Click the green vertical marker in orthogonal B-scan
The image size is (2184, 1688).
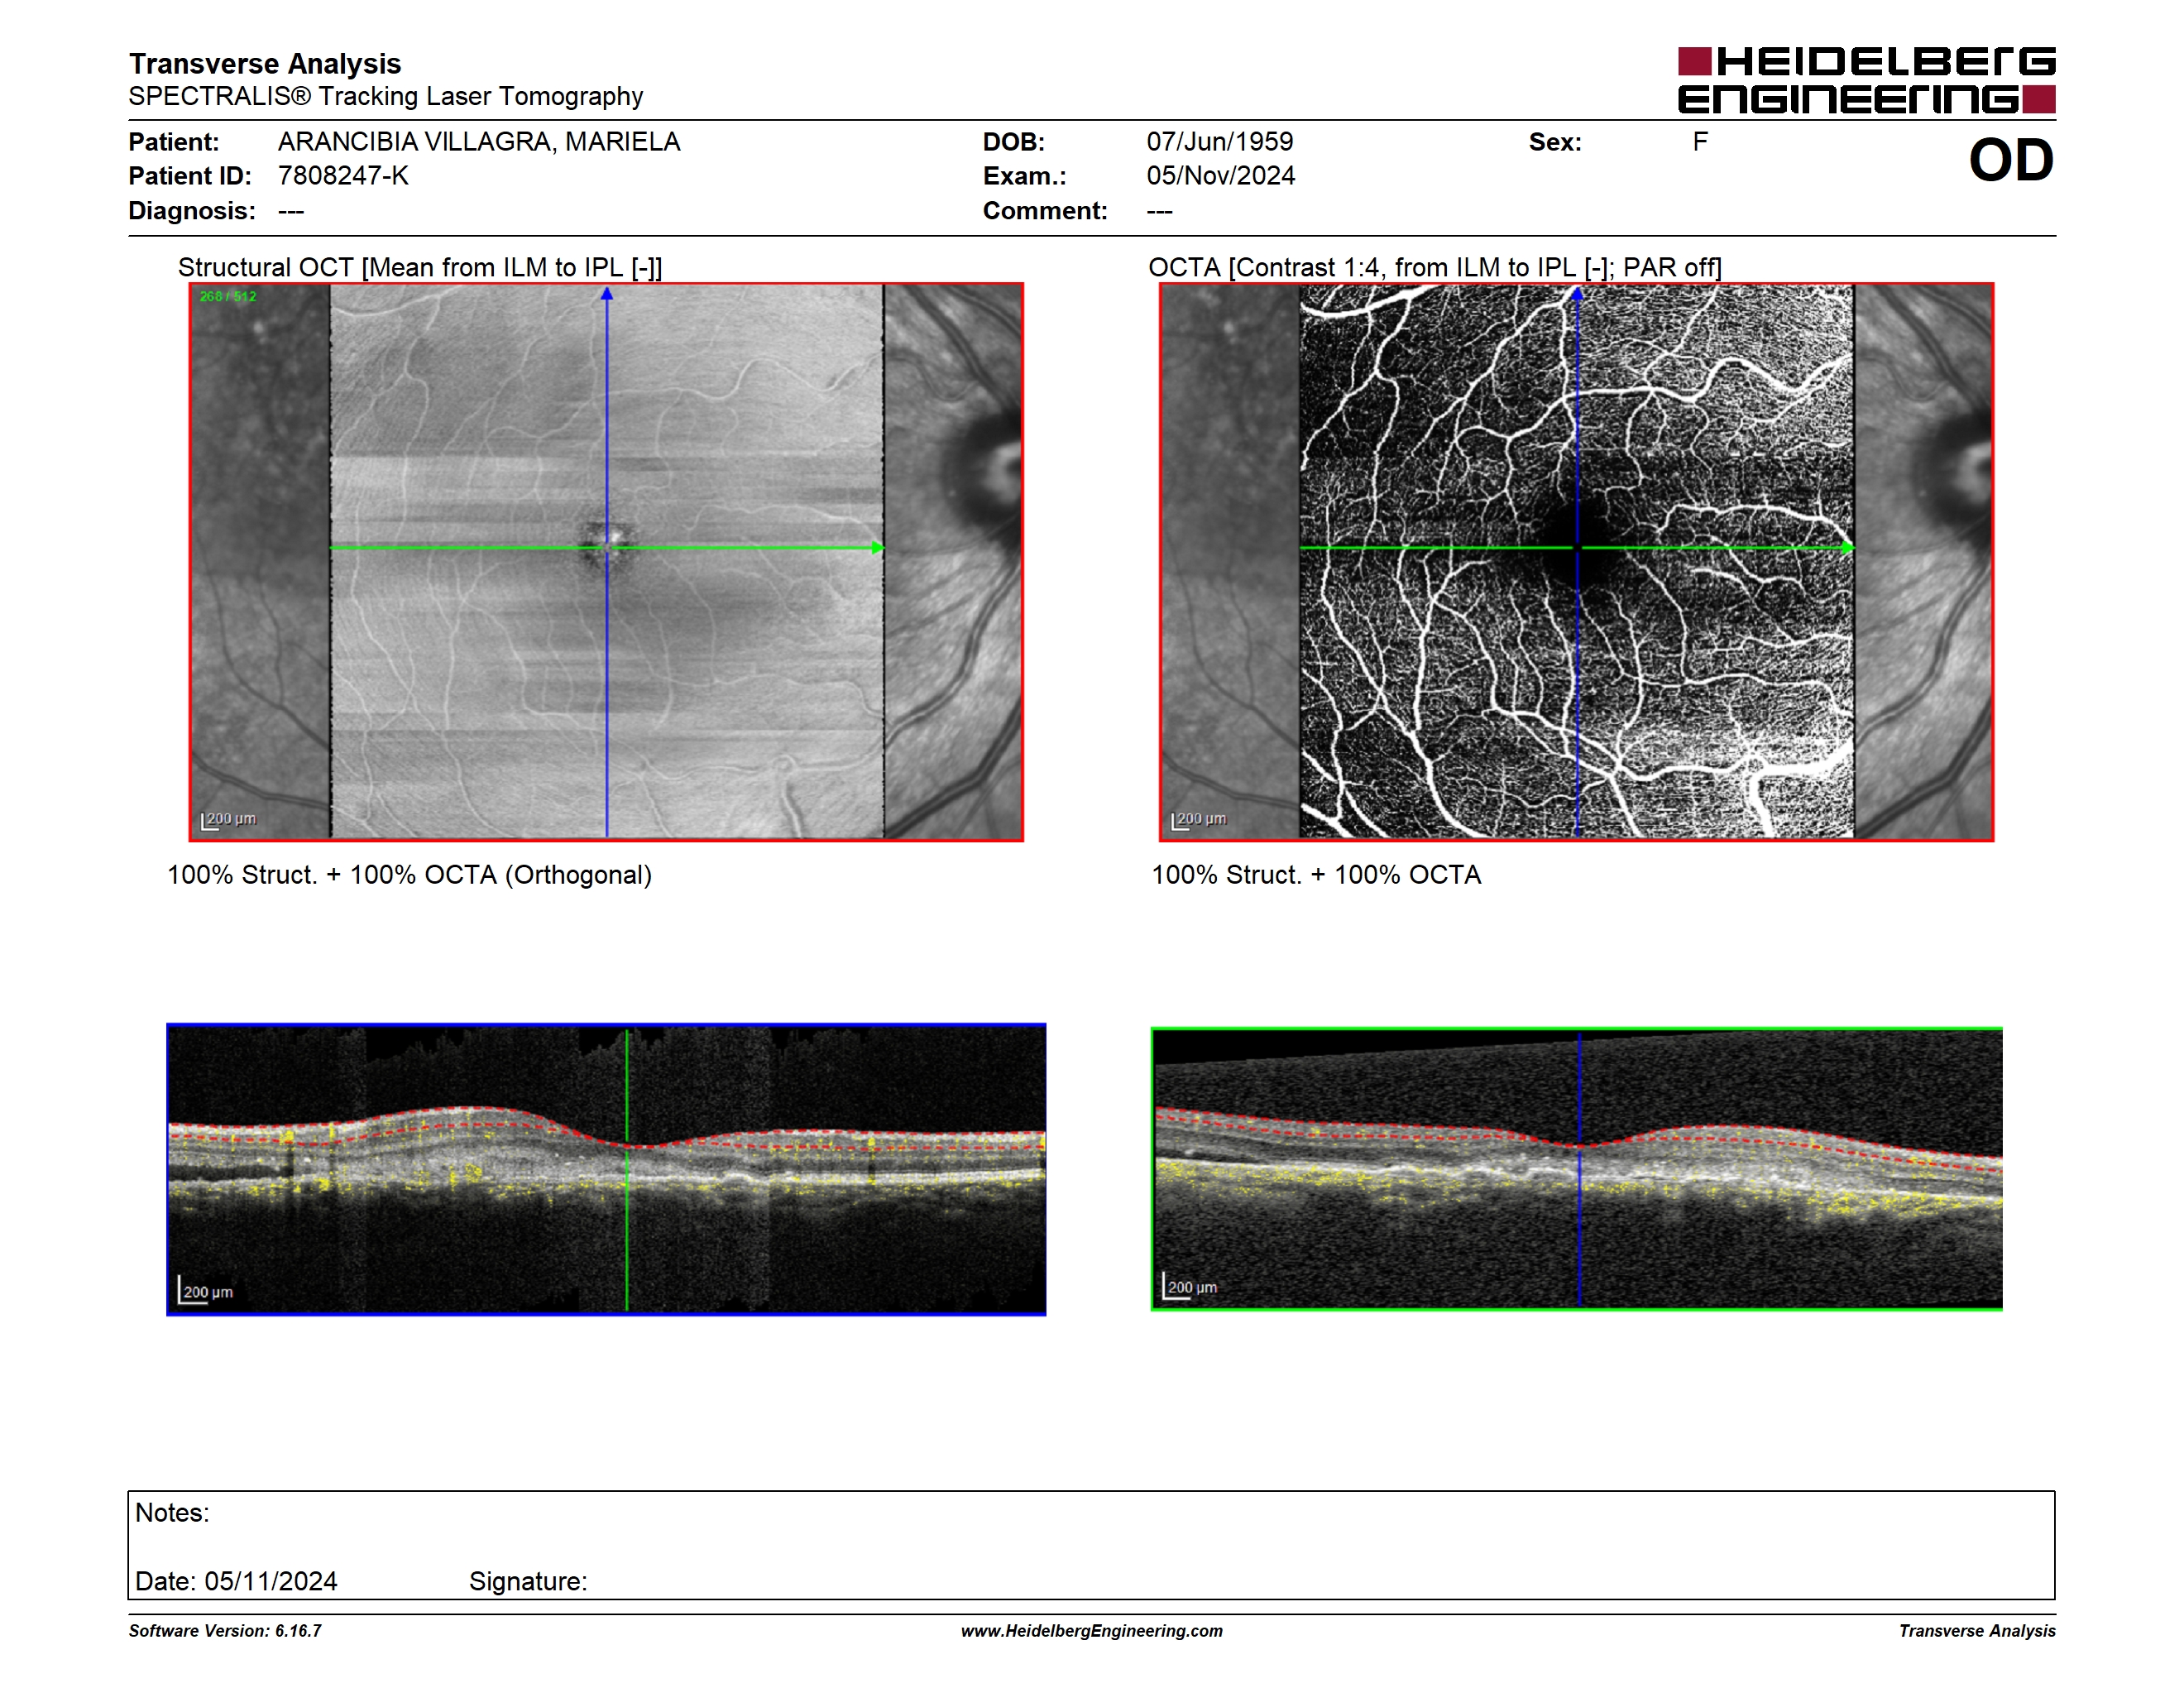point(627,1169)
